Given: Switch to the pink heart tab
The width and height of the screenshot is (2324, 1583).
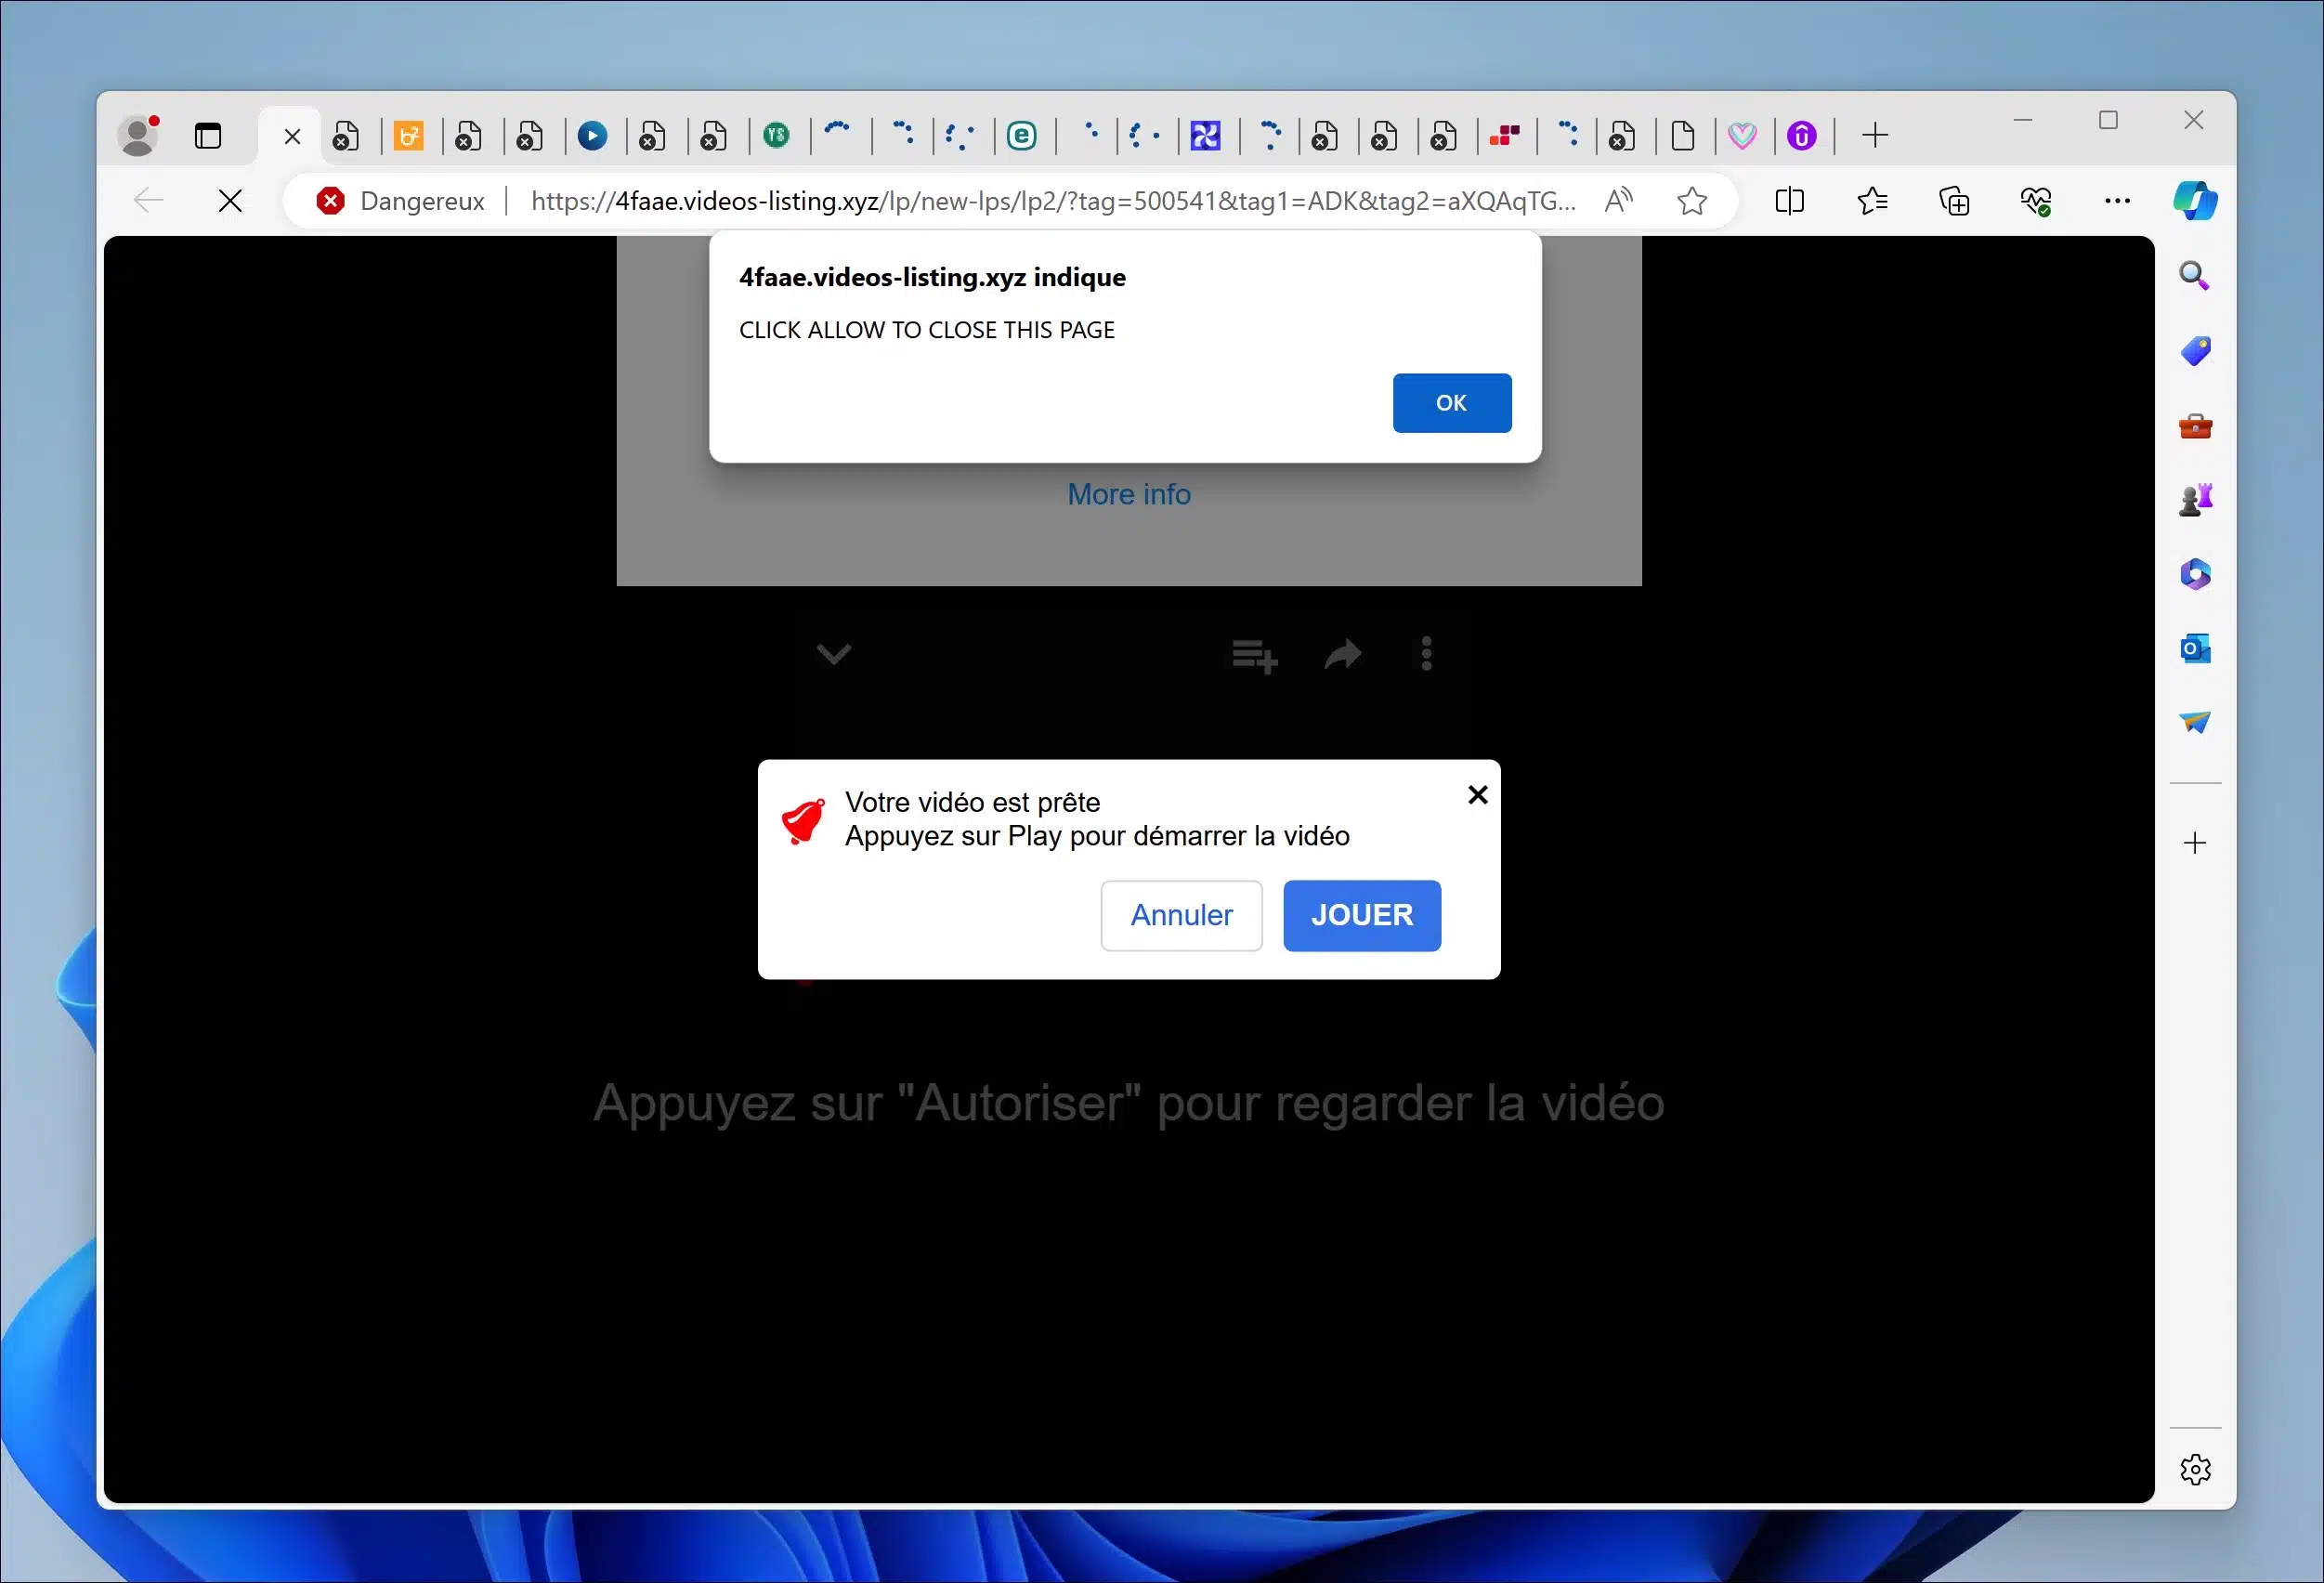Looking at the screenshot, I should pos(1742,135).
